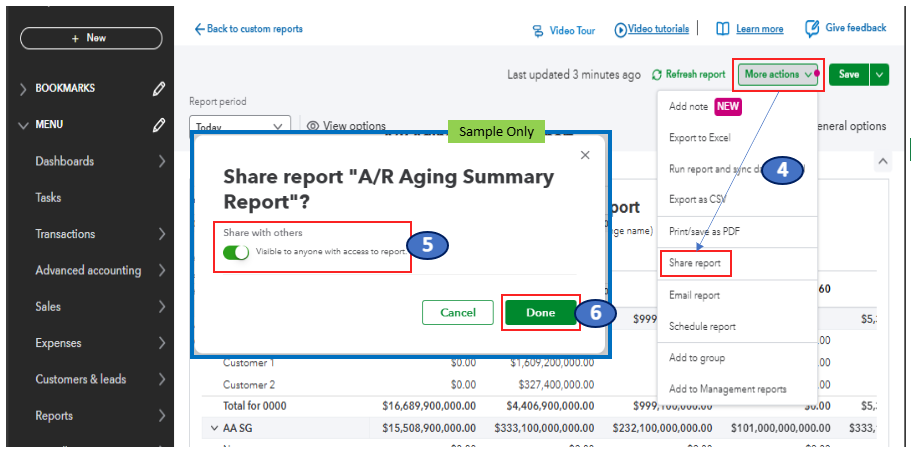Image resolution: width=911 pixels, height=450 pixels.
Task: Open Tasks in the sidebar
Action: pyautogui.click(x=48, y=197)
